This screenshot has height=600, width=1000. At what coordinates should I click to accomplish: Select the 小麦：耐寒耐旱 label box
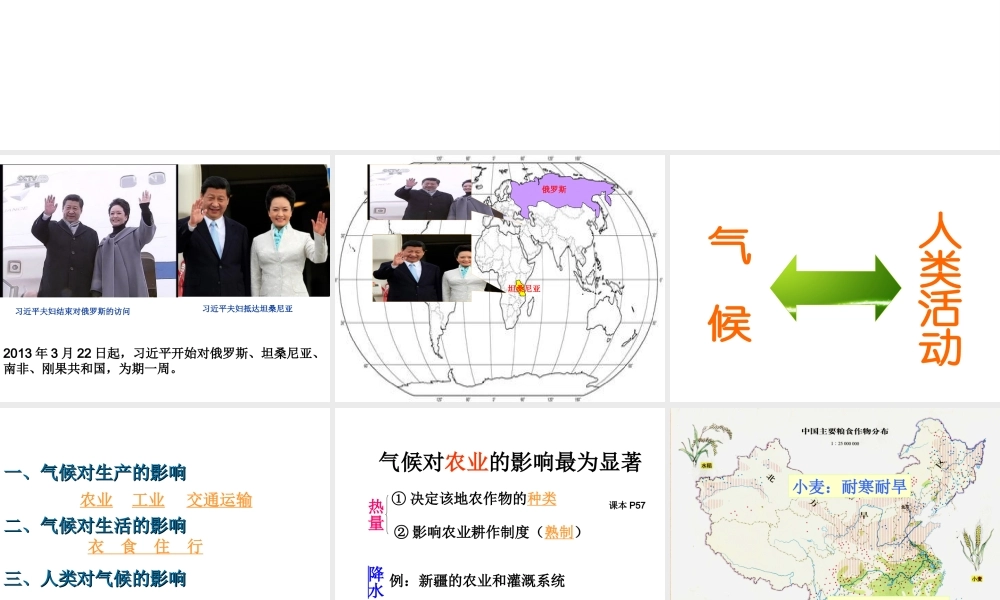click(849, 487)
